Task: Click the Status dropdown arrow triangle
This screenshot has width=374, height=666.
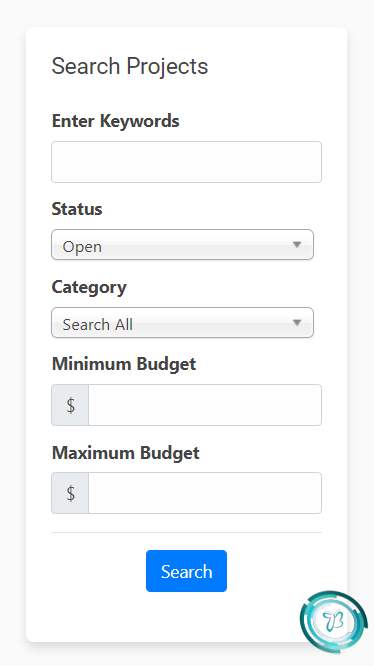Action: point(297,245)
